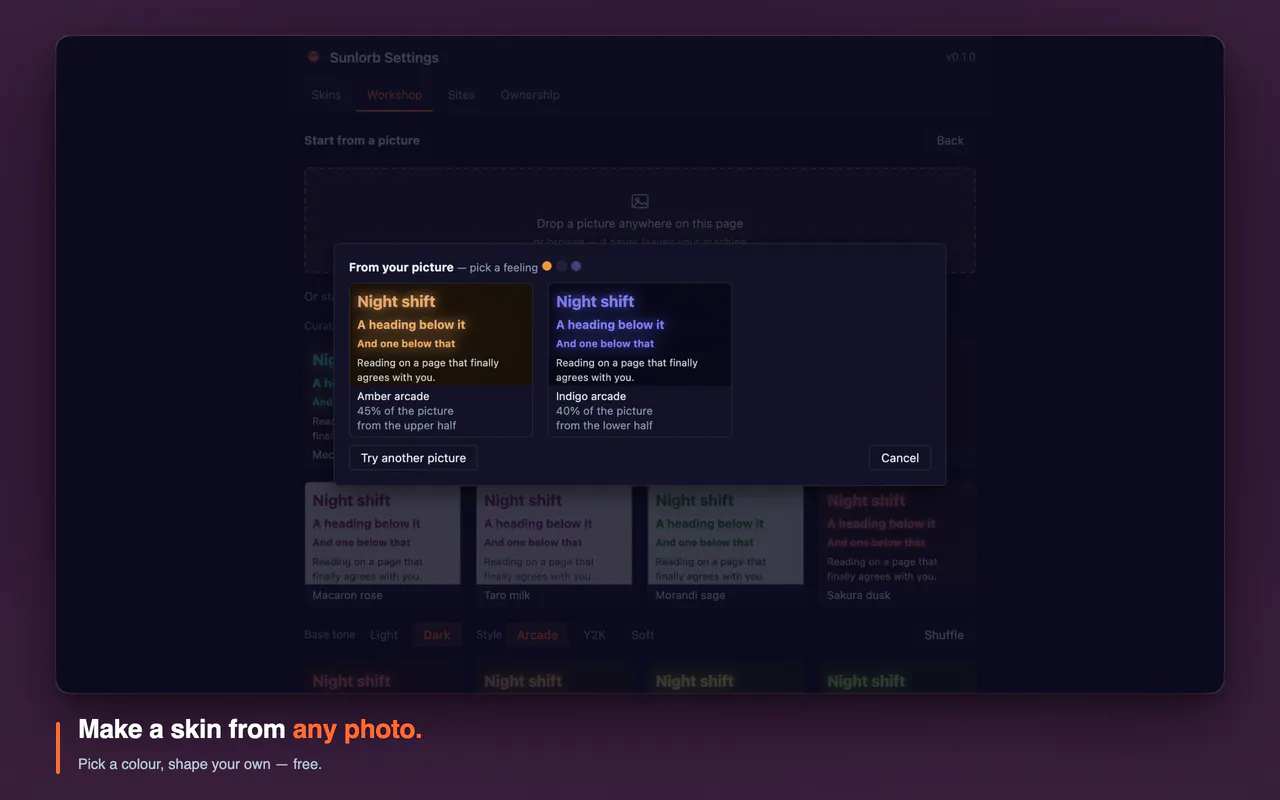The image size is (1280, 800).
Task: Select the Arcade style
Action: point(537,635)
